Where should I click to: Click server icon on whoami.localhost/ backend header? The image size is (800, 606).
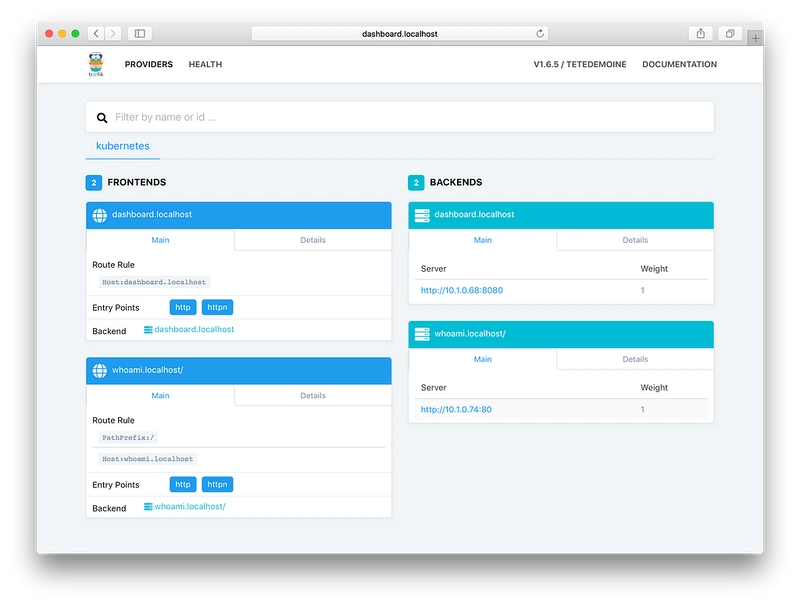tap(422, 335)
